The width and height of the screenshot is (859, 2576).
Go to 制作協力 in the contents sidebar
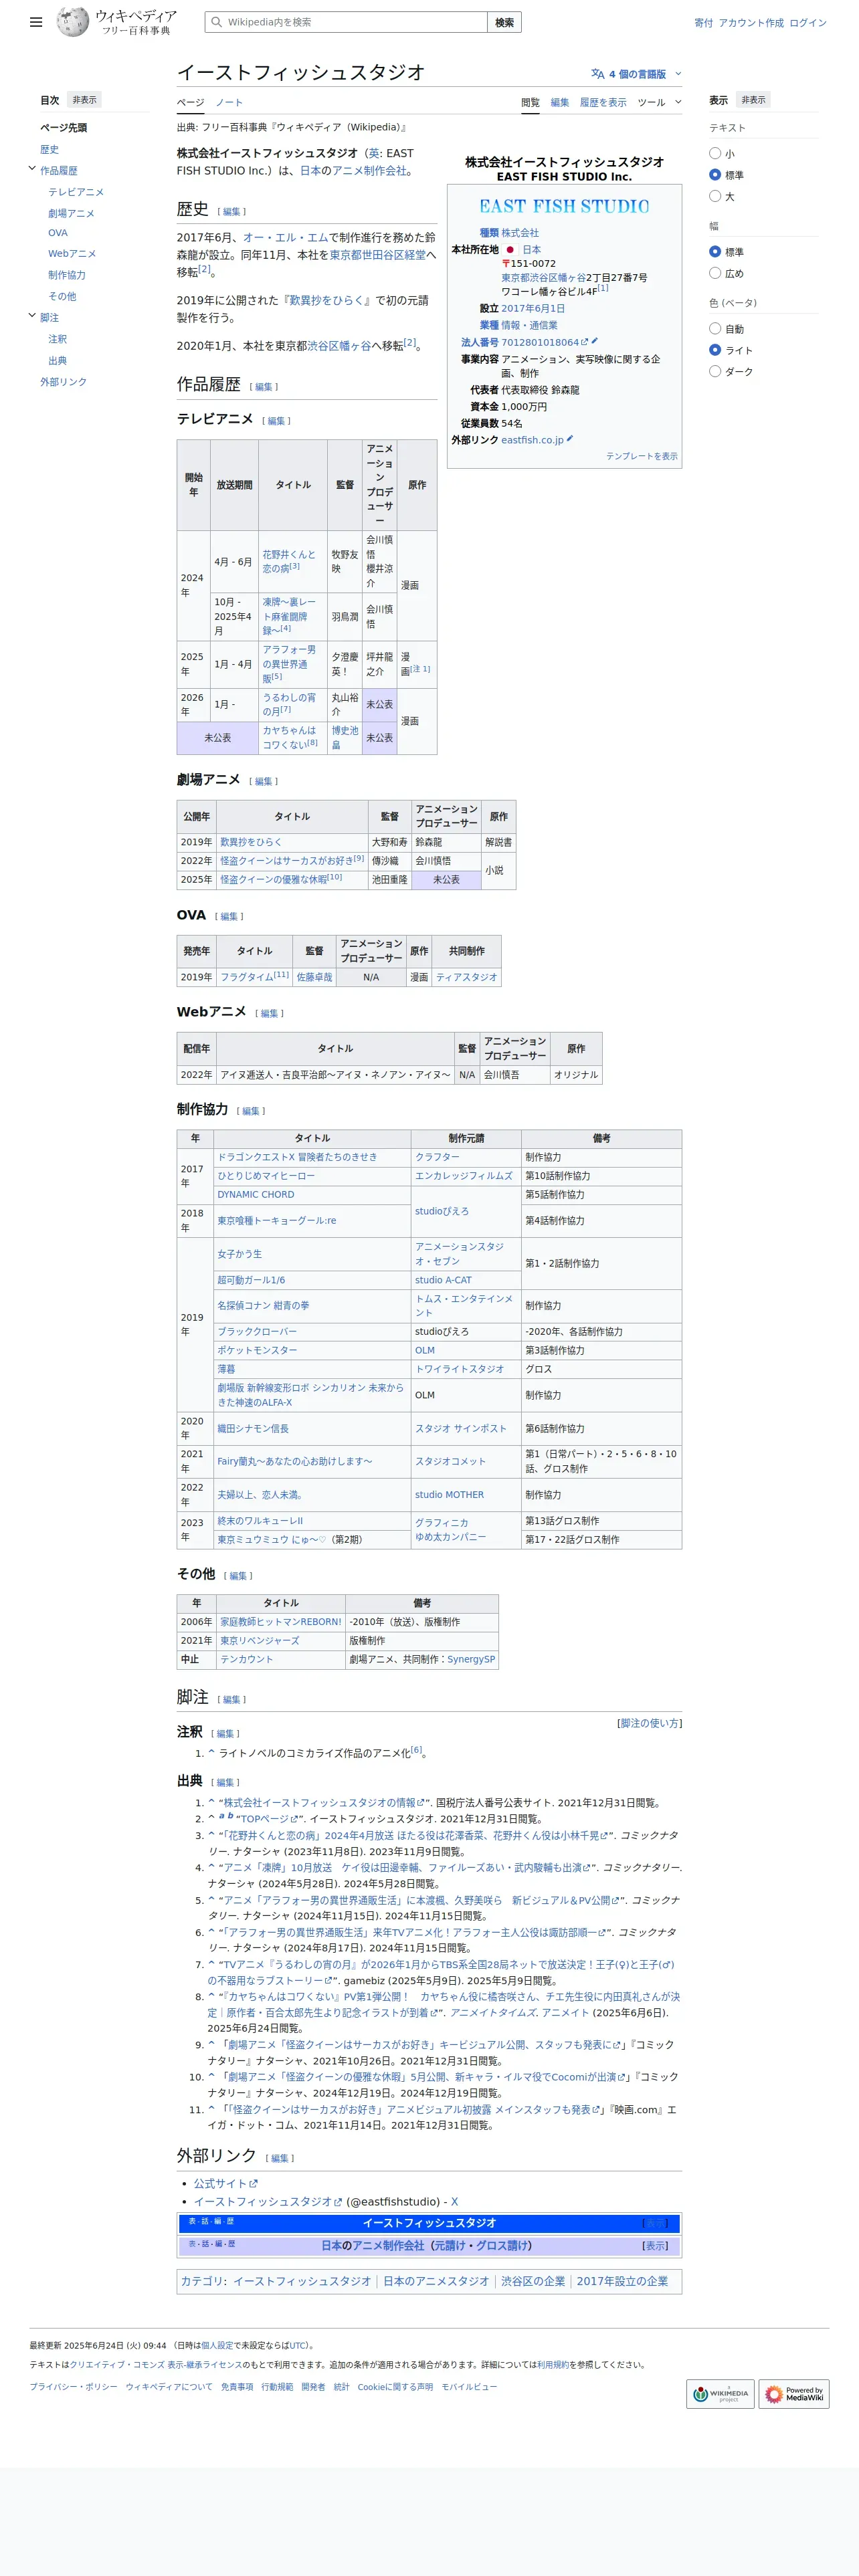tap(67, 275)
